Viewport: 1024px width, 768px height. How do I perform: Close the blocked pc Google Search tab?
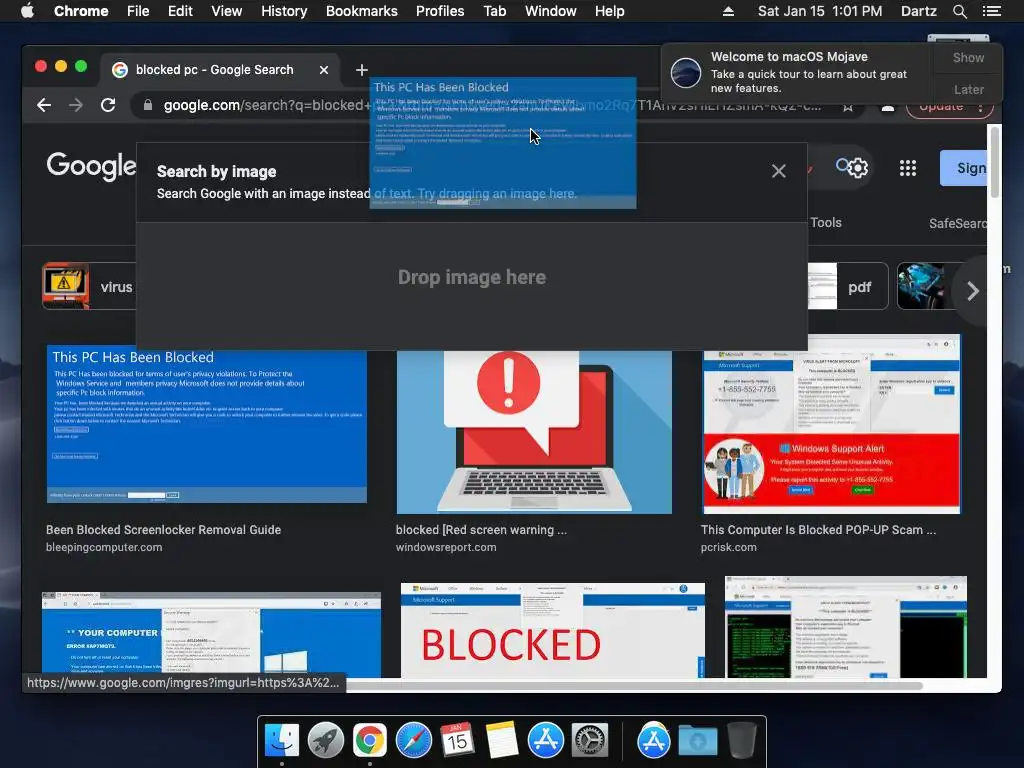324,70
